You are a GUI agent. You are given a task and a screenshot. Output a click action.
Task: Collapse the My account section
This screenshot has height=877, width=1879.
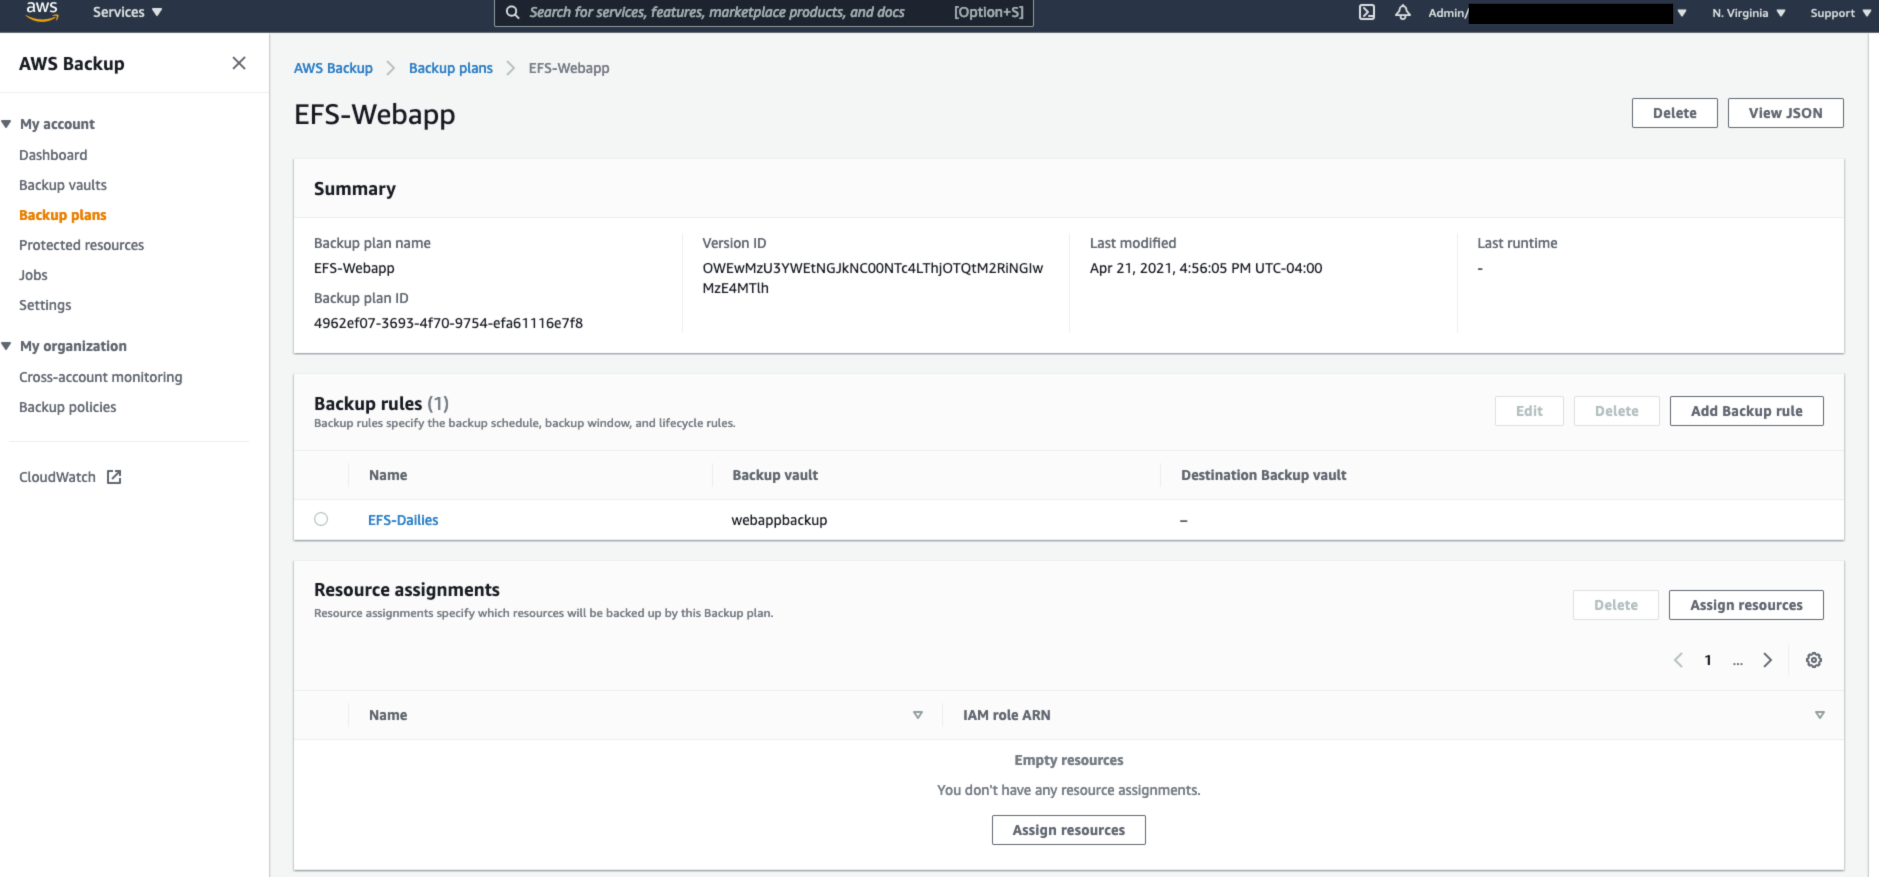[7, 124]
